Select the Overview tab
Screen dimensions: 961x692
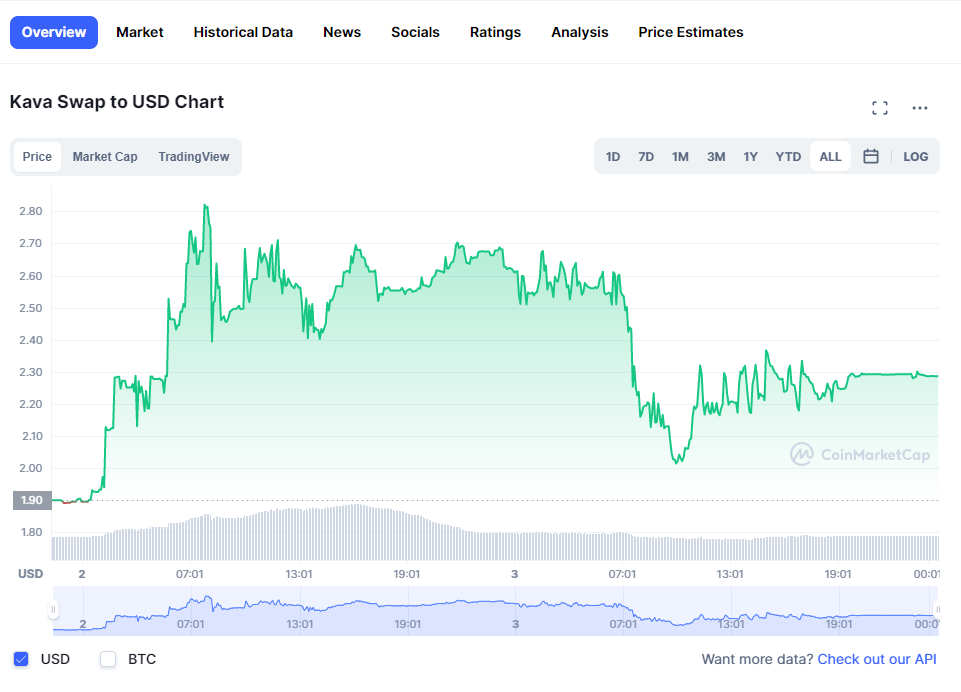[x=54, y=32]
